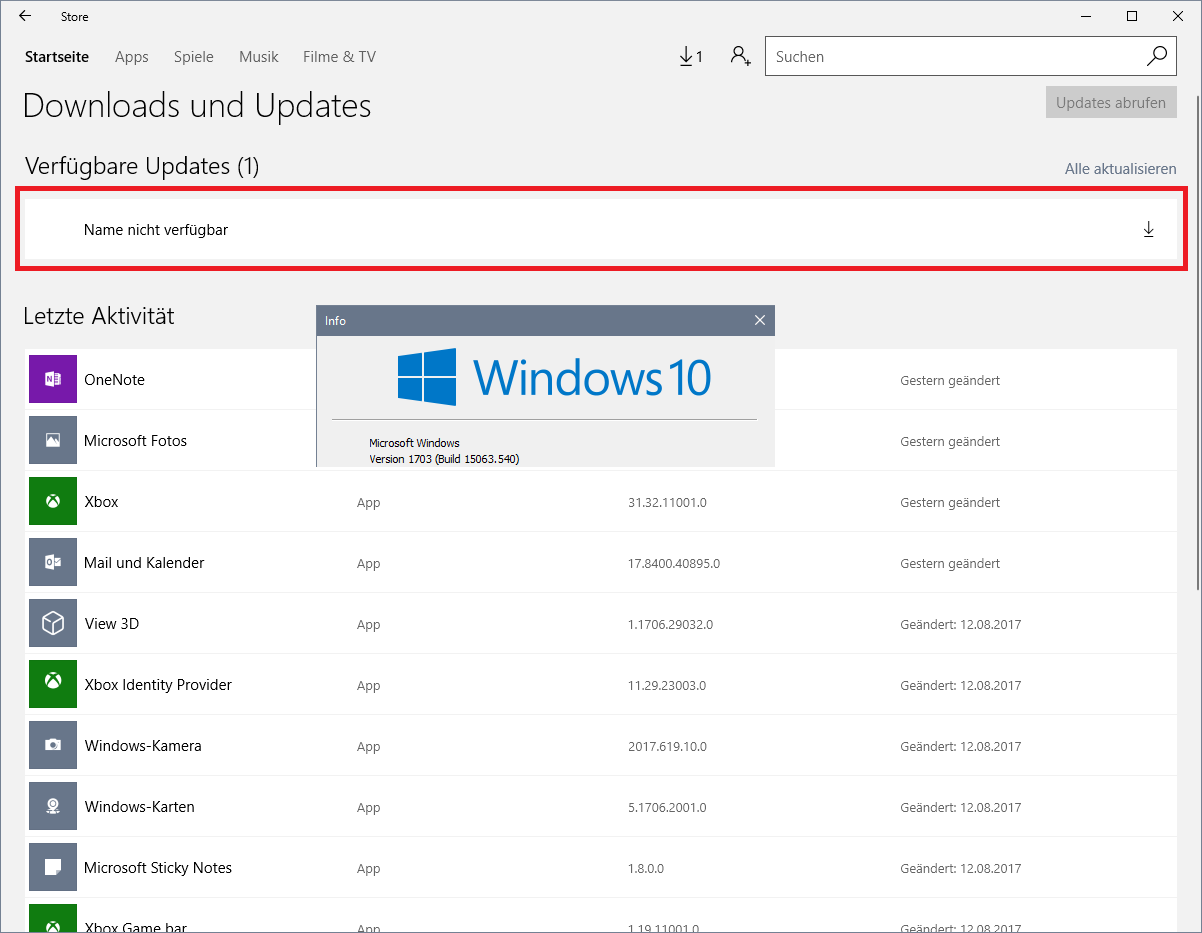Viewport: 1202px width, 933px height.
Task: Close the Info dialog
Action: [760, 320]
